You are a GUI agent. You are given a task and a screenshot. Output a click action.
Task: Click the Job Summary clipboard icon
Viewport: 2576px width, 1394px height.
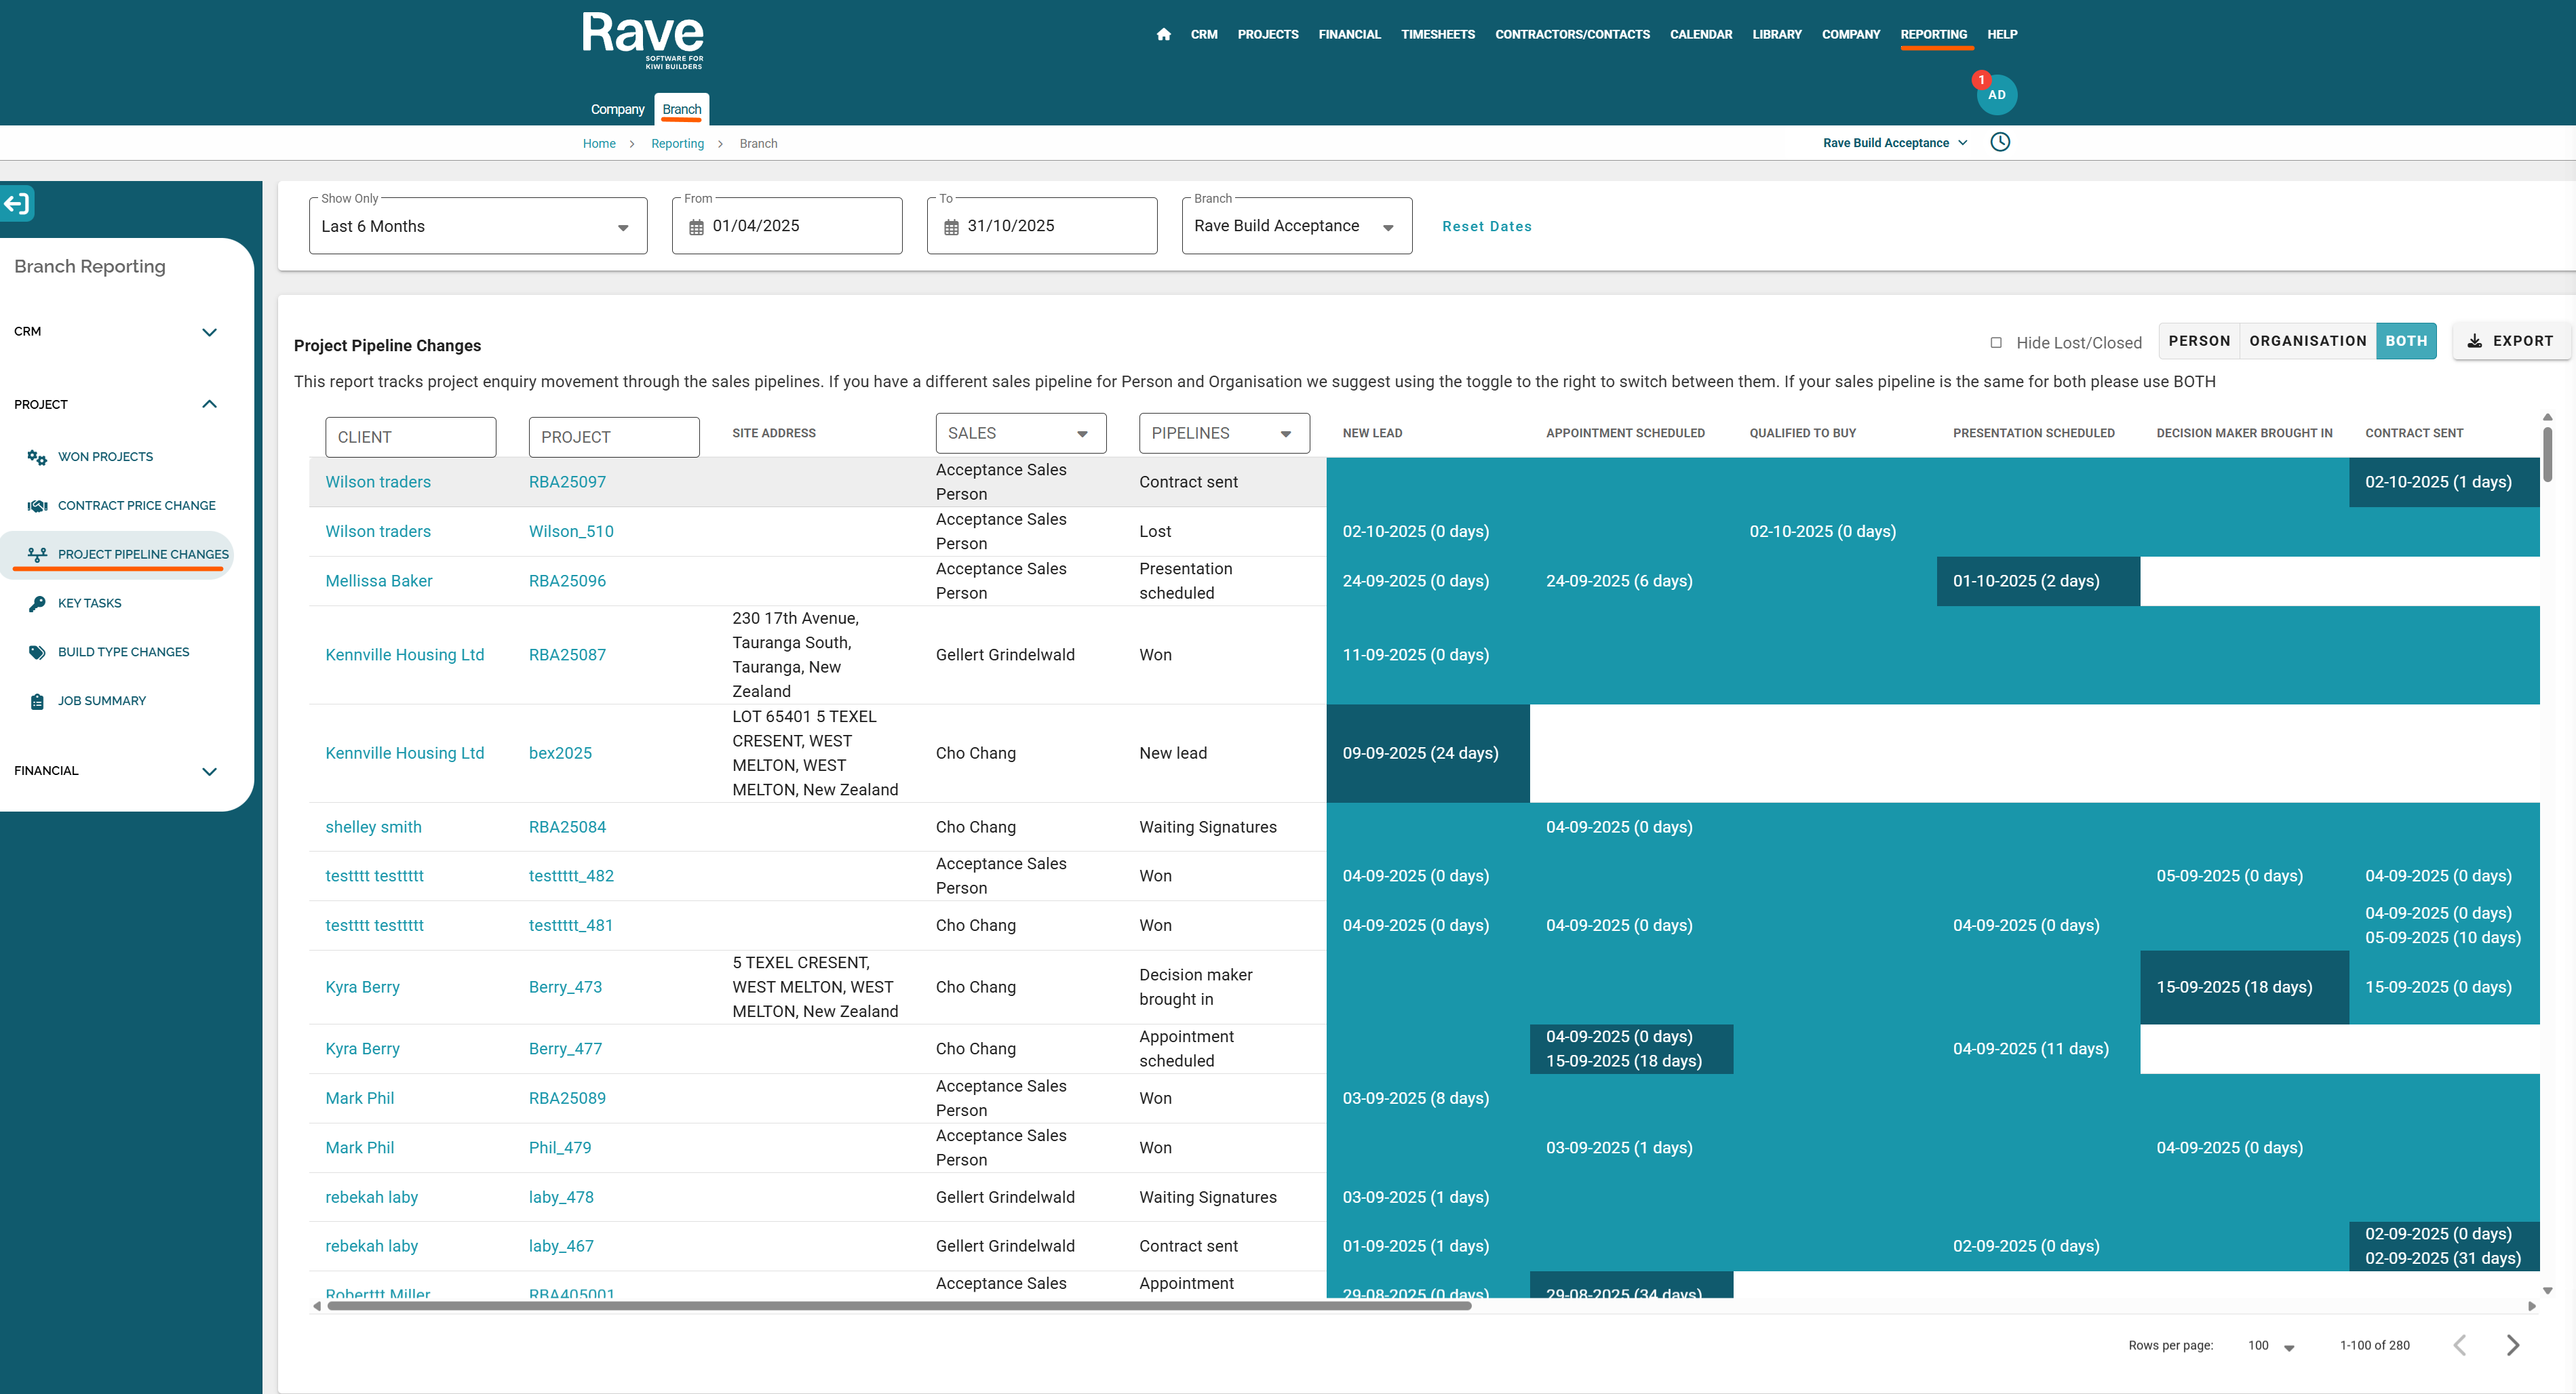click(x=37, y=701)
